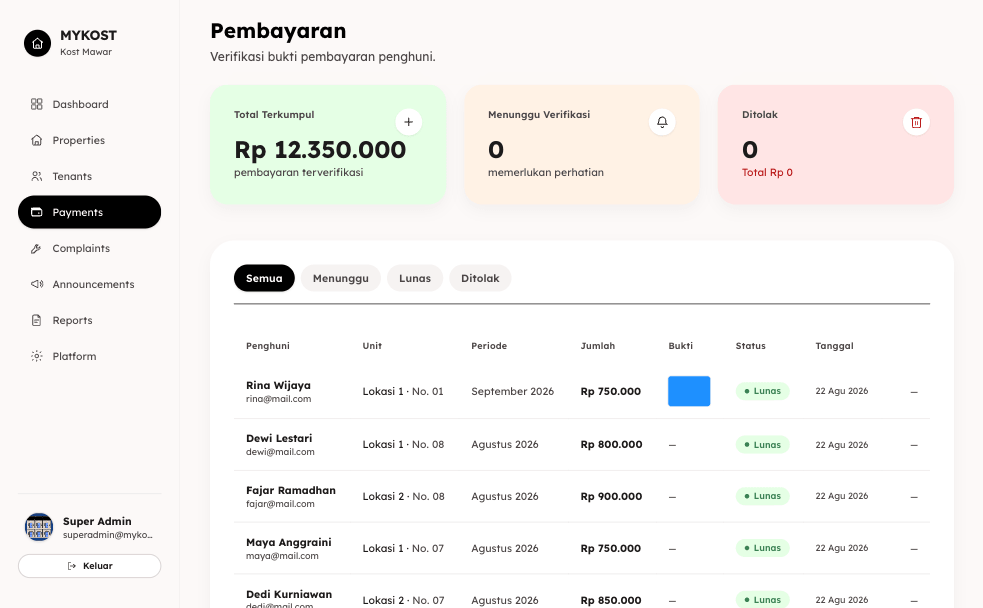Click the email dewi@mail.com
The height and width of the screenshot is (608, 983).
click(x=280, y=452)
